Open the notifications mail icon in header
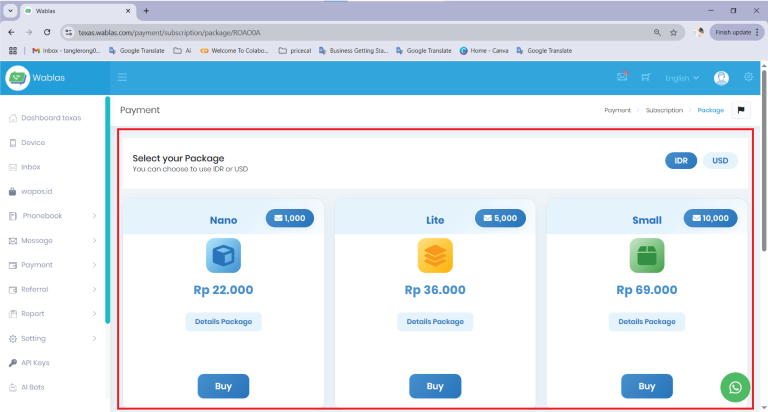This screenshot has width=768, height=412. (622, 77)
